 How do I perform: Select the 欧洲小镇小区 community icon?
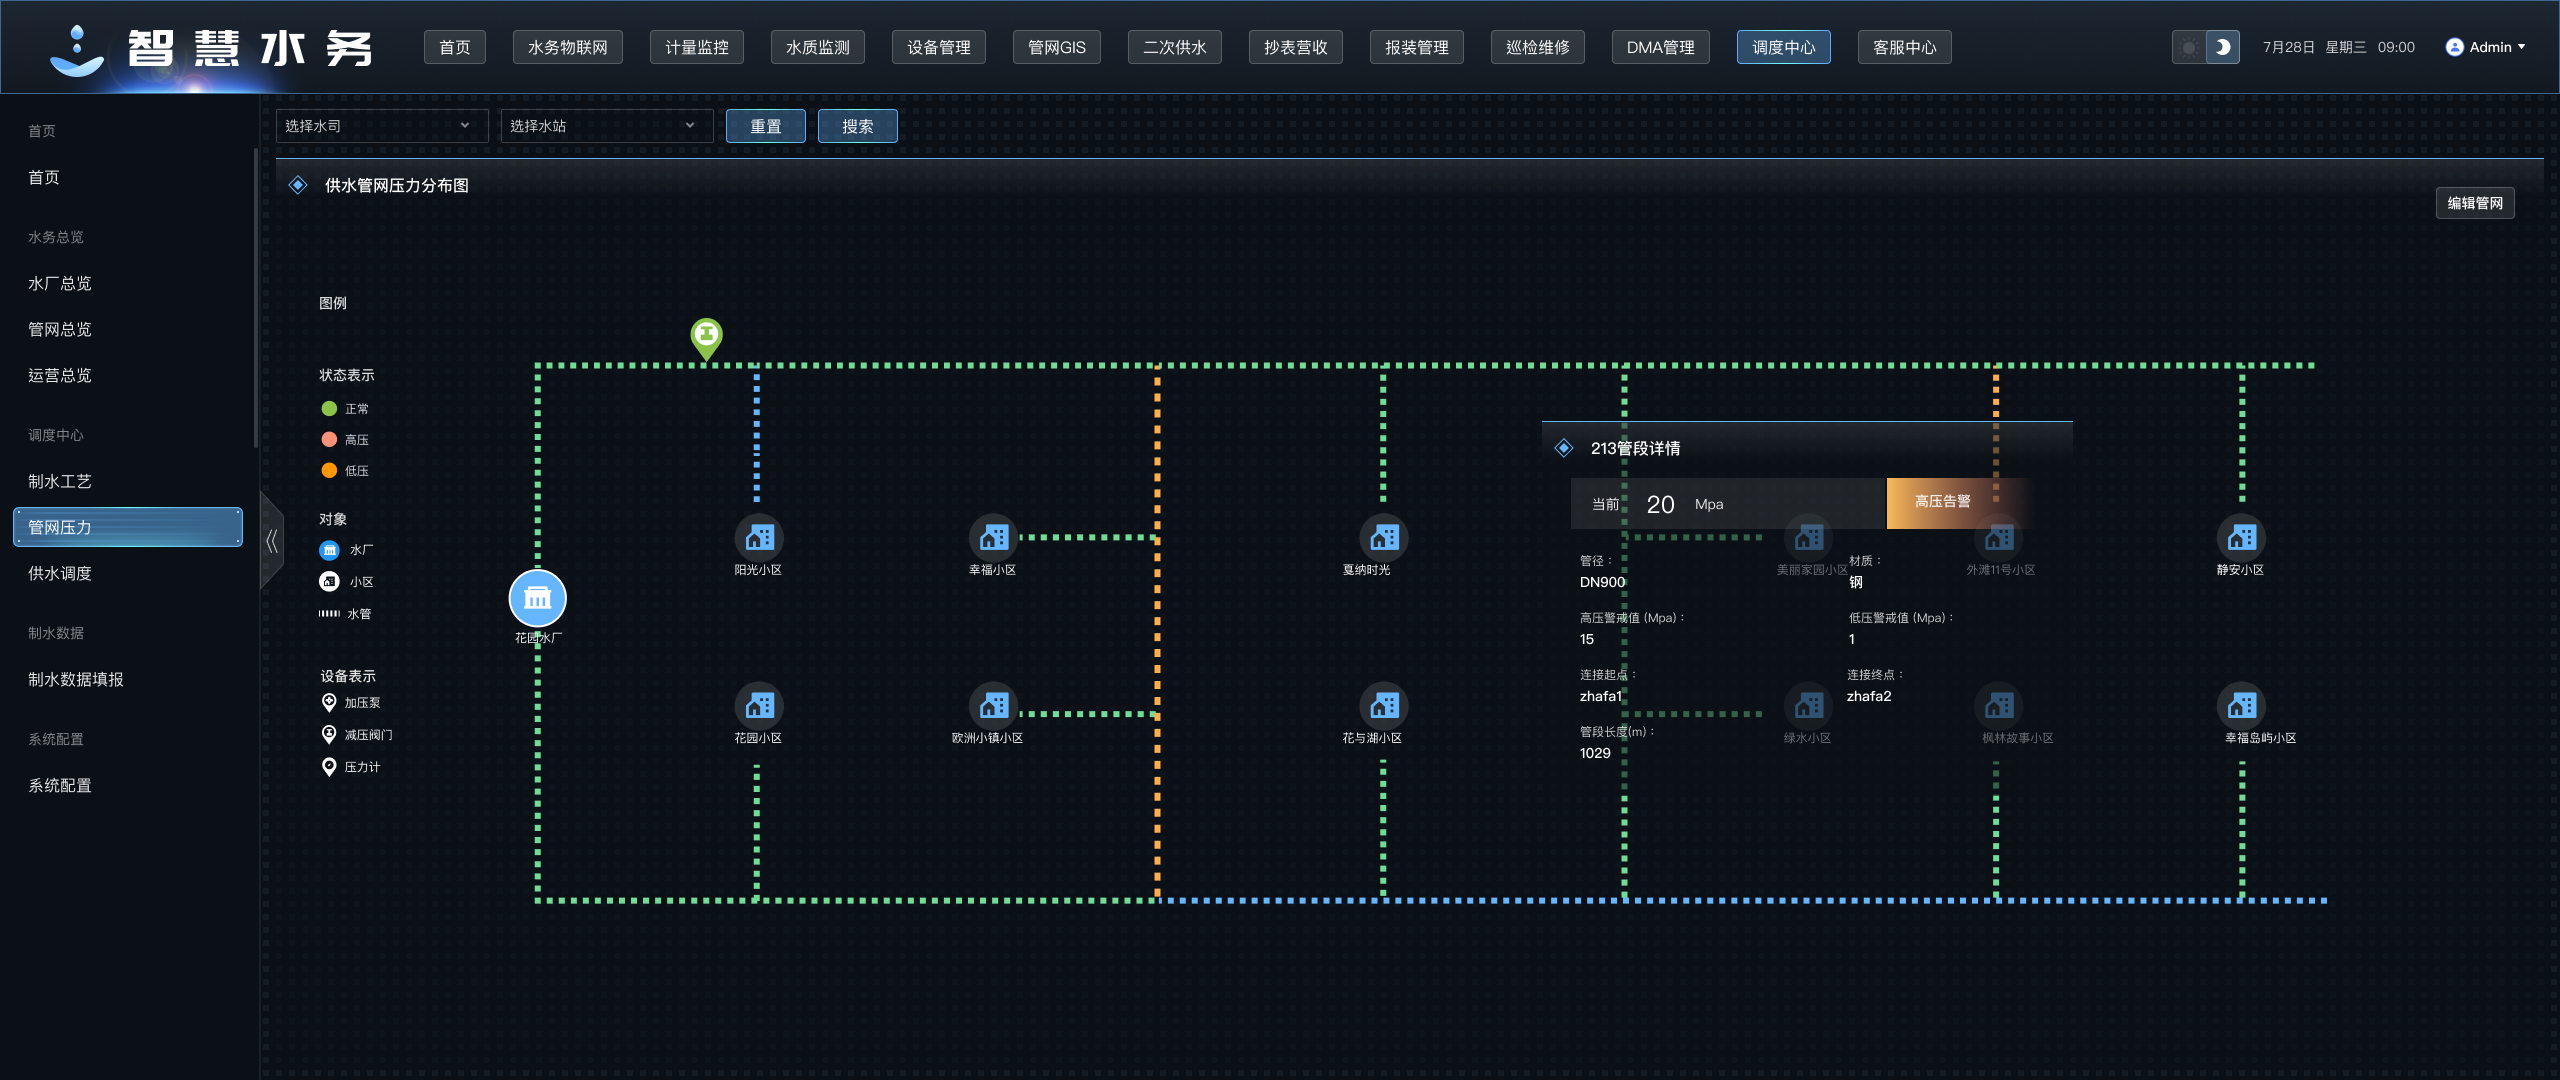click(x=993, y=706)
